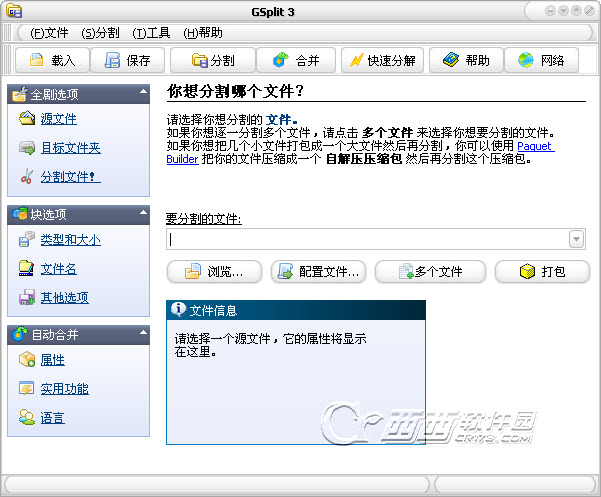Click the 类型和大小 link
Viewport: 601px width, 497px height.
(71, 240)
